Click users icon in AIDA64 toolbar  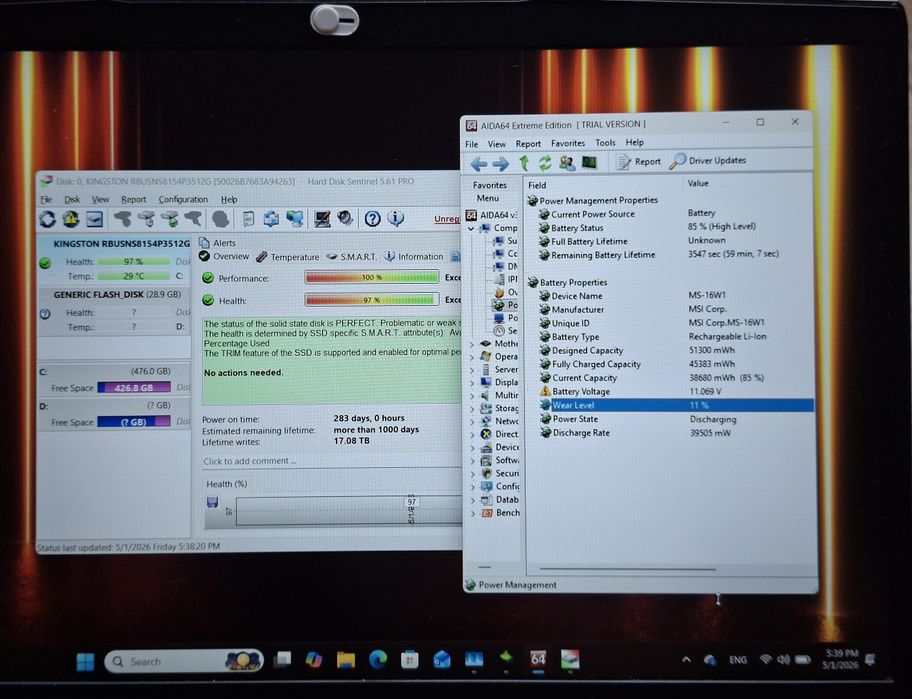(567, 163)
